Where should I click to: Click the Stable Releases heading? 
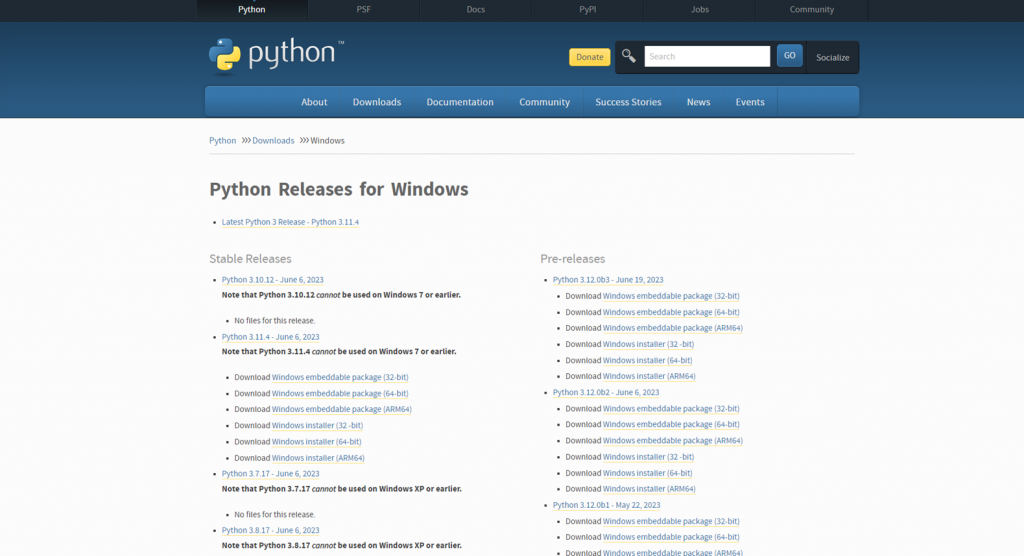click(250, 259)
